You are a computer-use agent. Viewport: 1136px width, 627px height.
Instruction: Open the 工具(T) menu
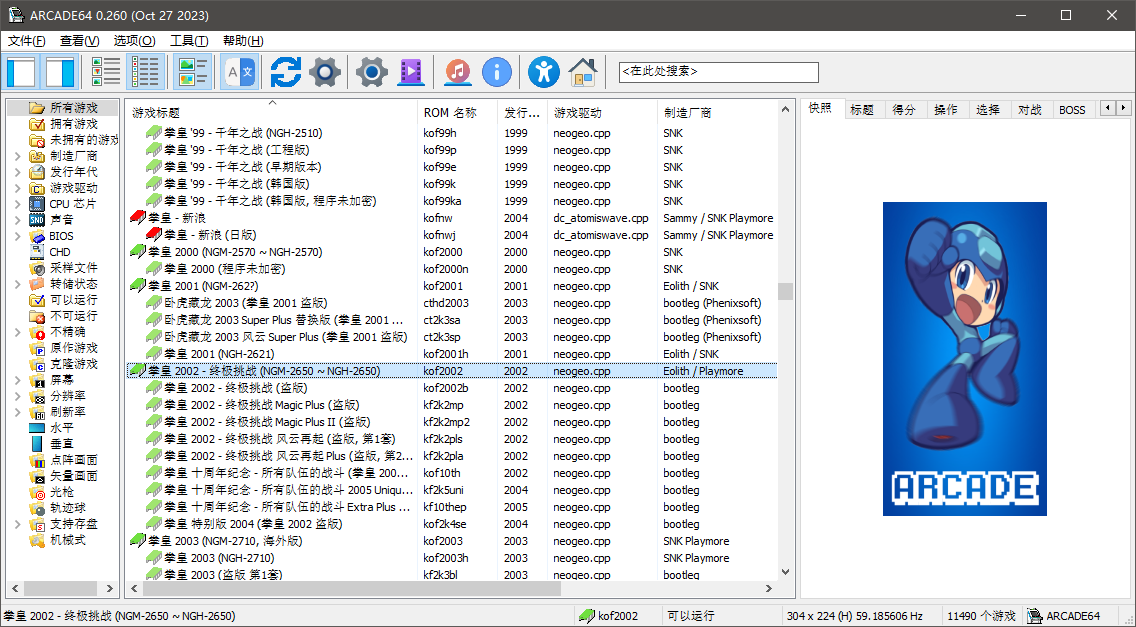[189, 41]
